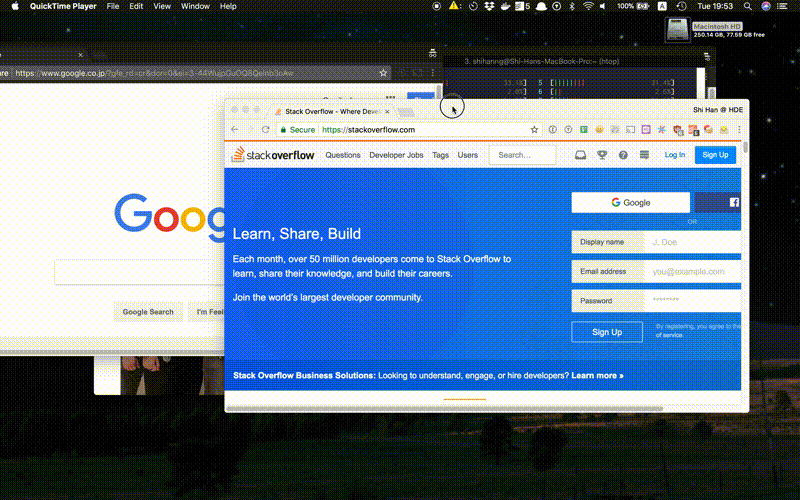The height and width of the screenshot is (500, 800).
Task: Open the Chrome three-dot menu in Stack Overflow window
Action: [739, 130]
